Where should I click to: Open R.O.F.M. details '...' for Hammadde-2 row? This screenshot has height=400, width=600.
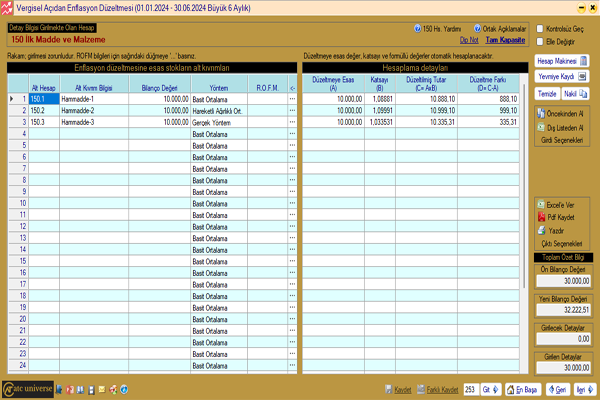coord(292,110)
